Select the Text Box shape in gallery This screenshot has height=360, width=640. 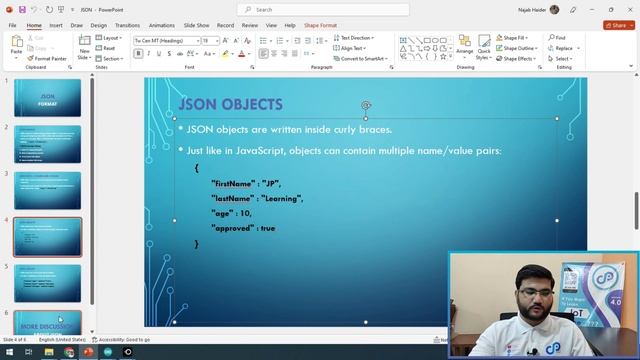[403, 40]
